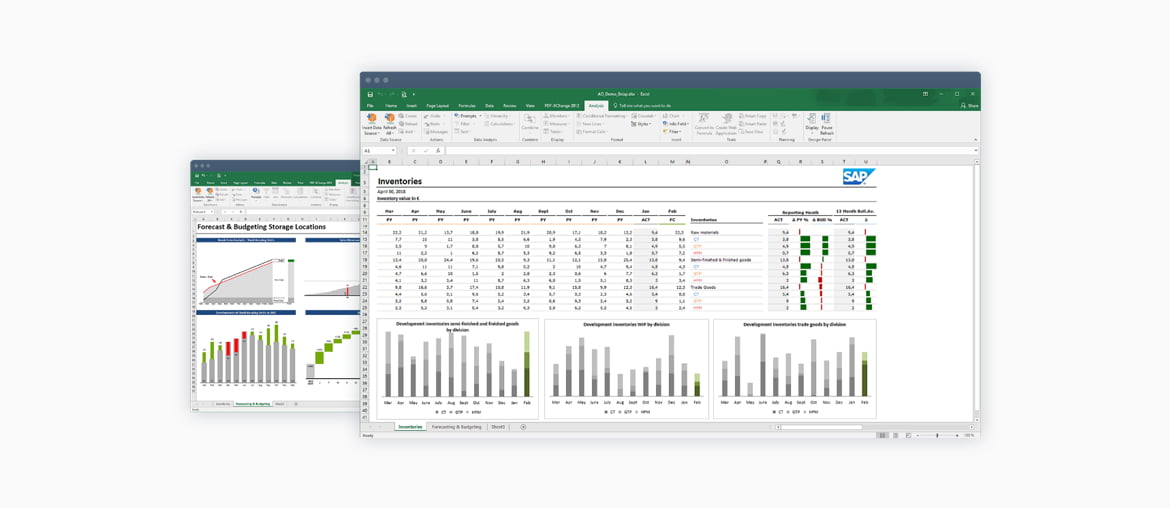This screenshot has height=508, width=1170.
Task: Select Page Break Preview icon in status bar
Action: point(908,435)
